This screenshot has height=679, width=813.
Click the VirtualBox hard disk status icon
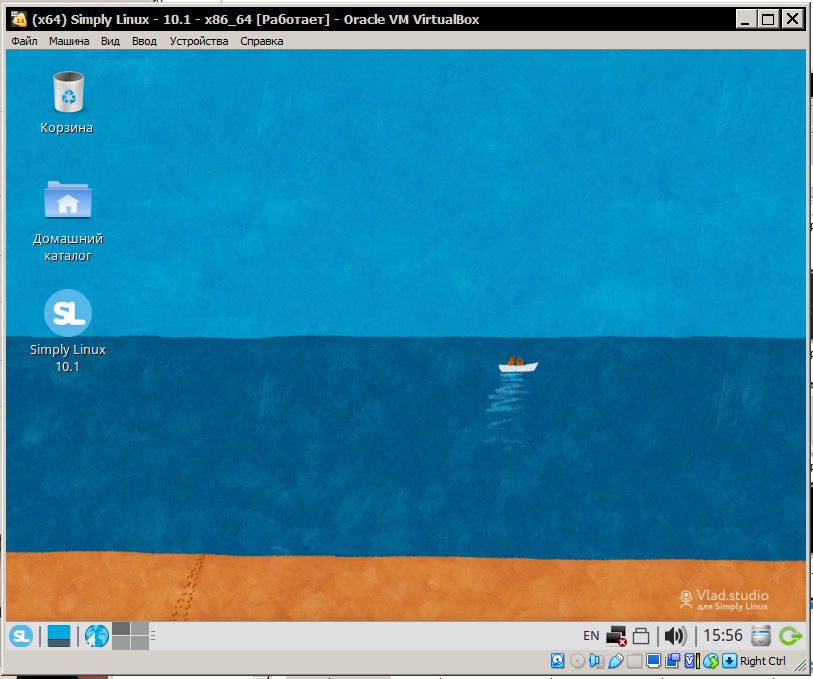click(x=557, y=661)
